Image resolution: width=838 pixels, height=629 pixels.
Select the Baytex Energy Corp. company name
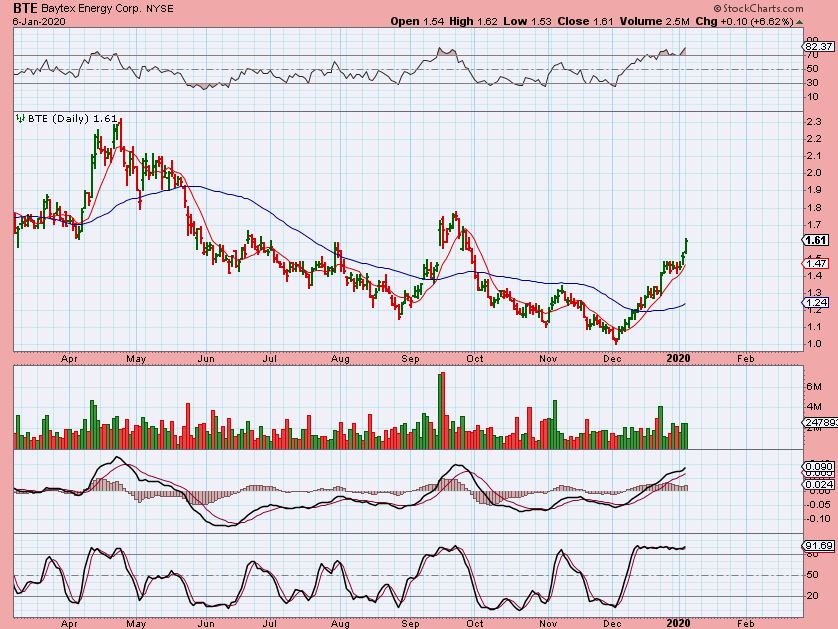(x=89, y=9)
